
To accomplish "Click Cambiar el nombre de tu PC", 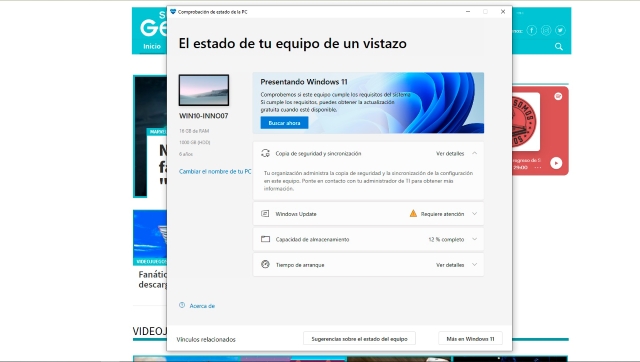I will (x=215, y=171).
